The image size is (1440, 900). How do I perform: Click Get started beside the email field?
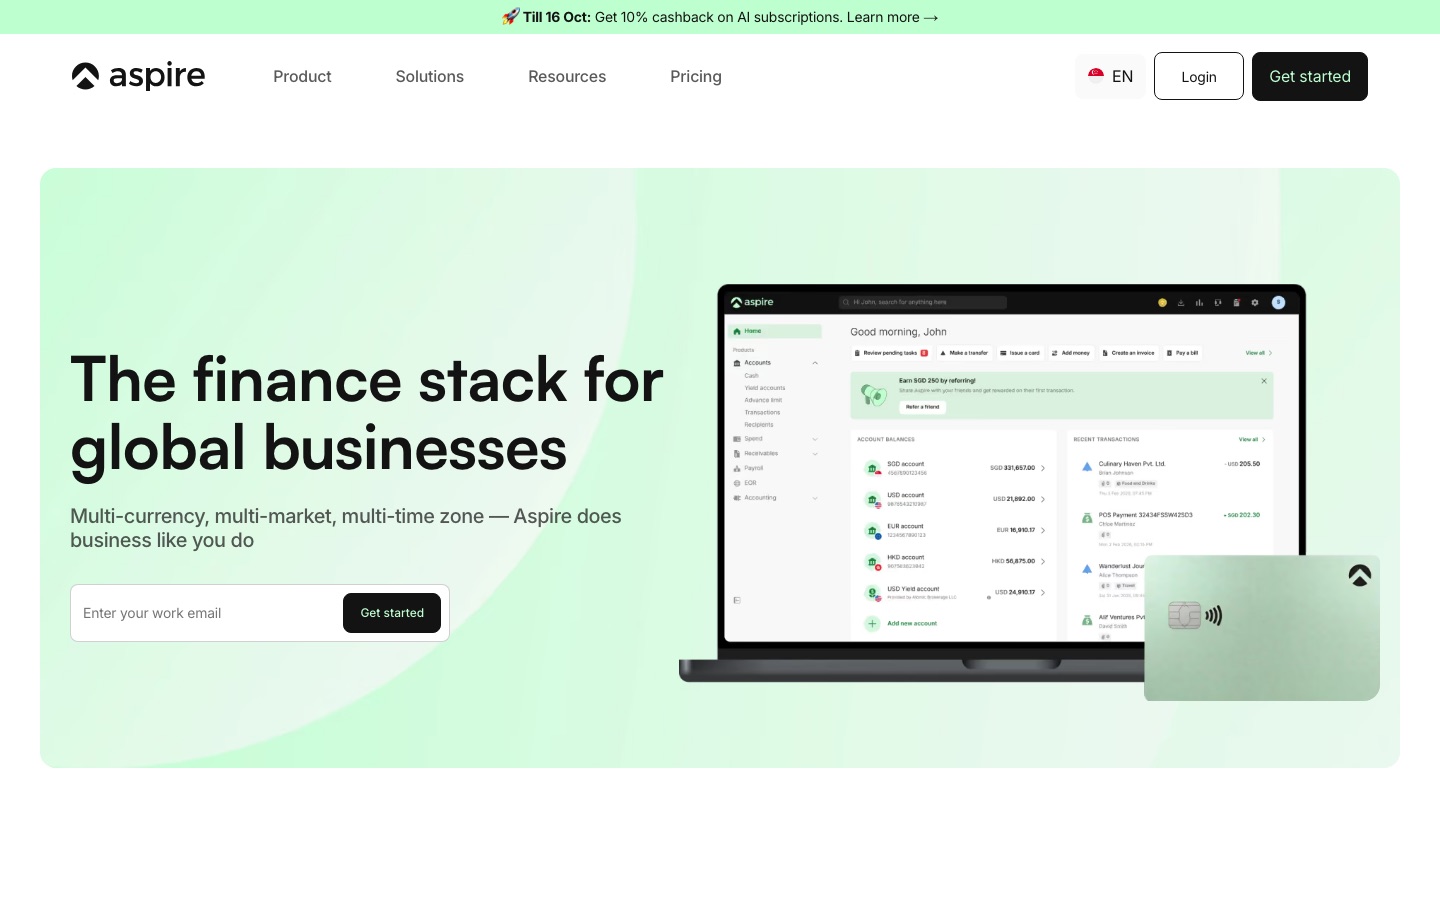coord(392,613)
